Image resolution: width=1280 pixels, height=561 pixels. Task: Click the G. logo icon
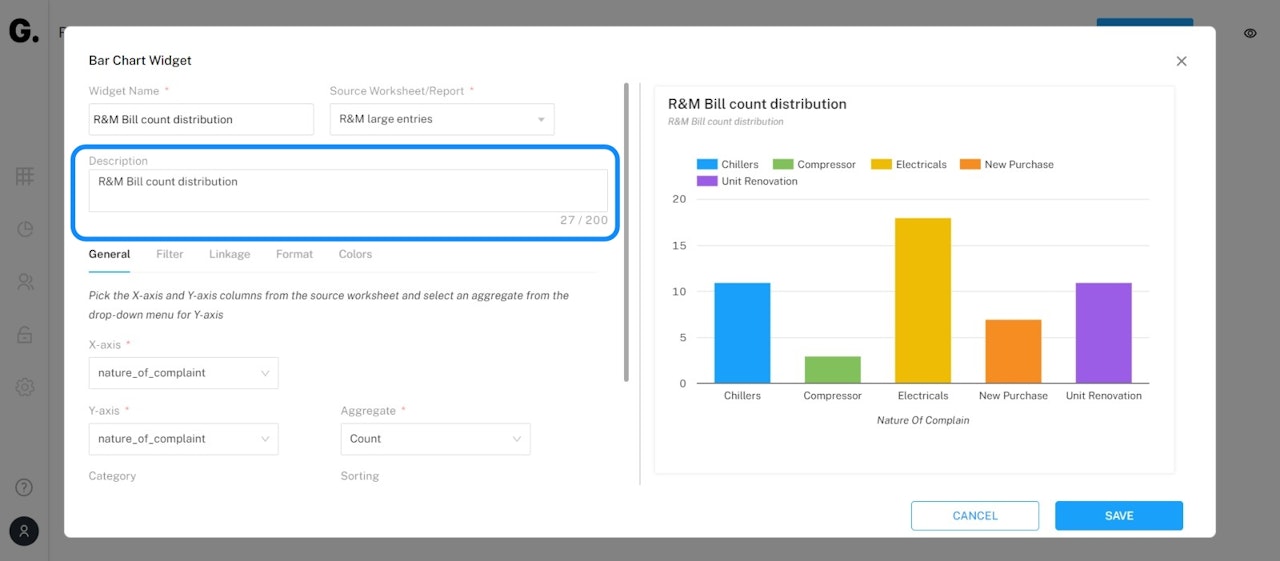tap(23, 31)
